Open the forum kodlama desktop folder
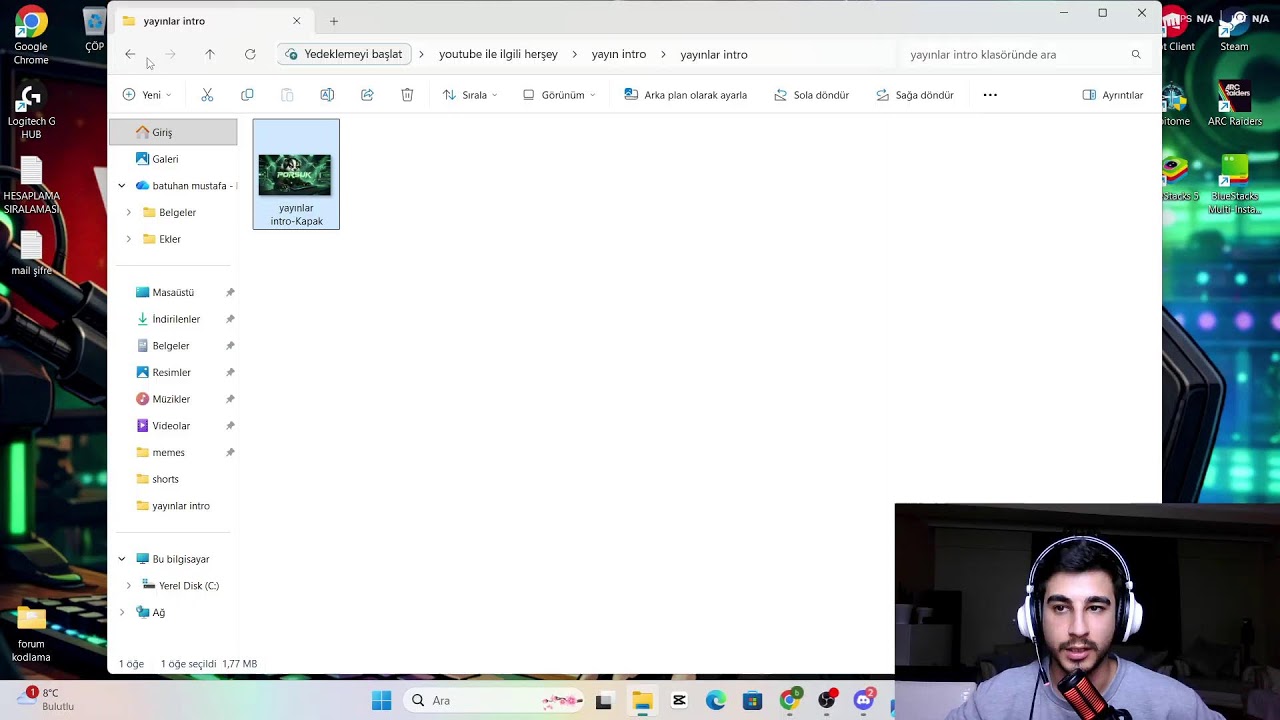This screenshot has height=720, width=1280. pyautogui.click(x=31, y=634)
